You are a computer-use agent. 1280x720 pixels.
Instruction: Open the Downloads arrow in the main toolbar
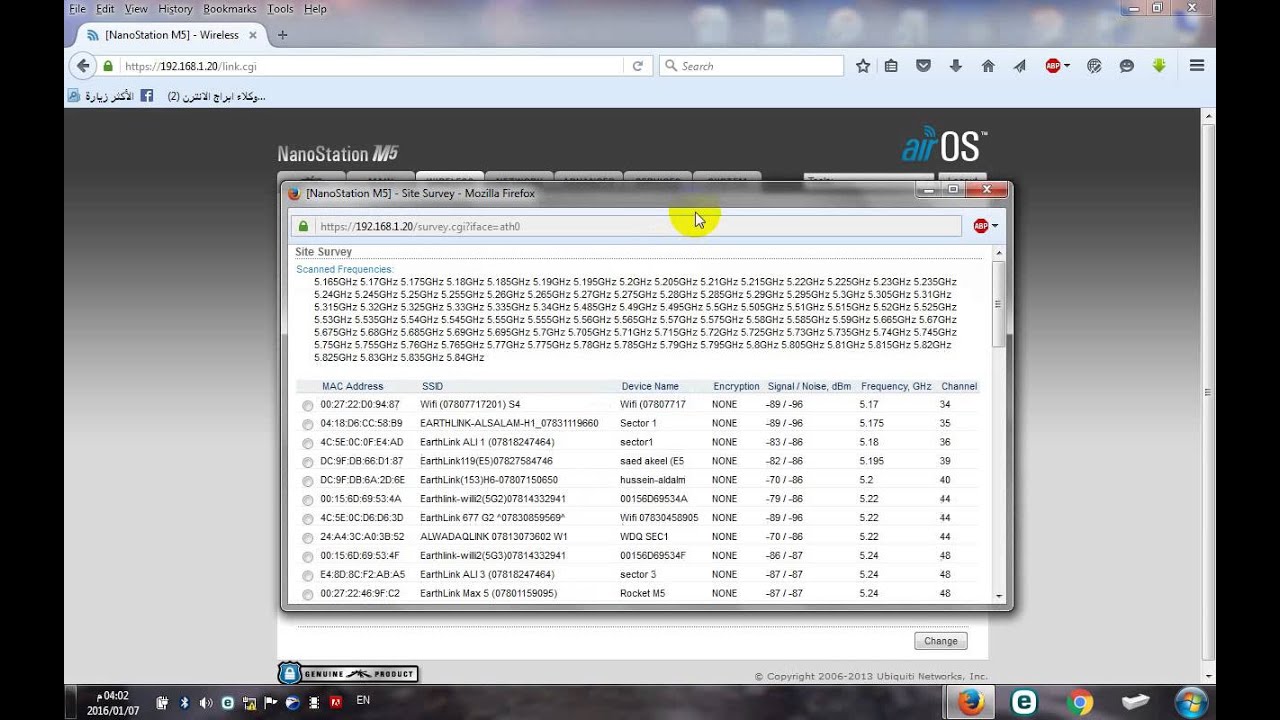[x=955, y=66]
